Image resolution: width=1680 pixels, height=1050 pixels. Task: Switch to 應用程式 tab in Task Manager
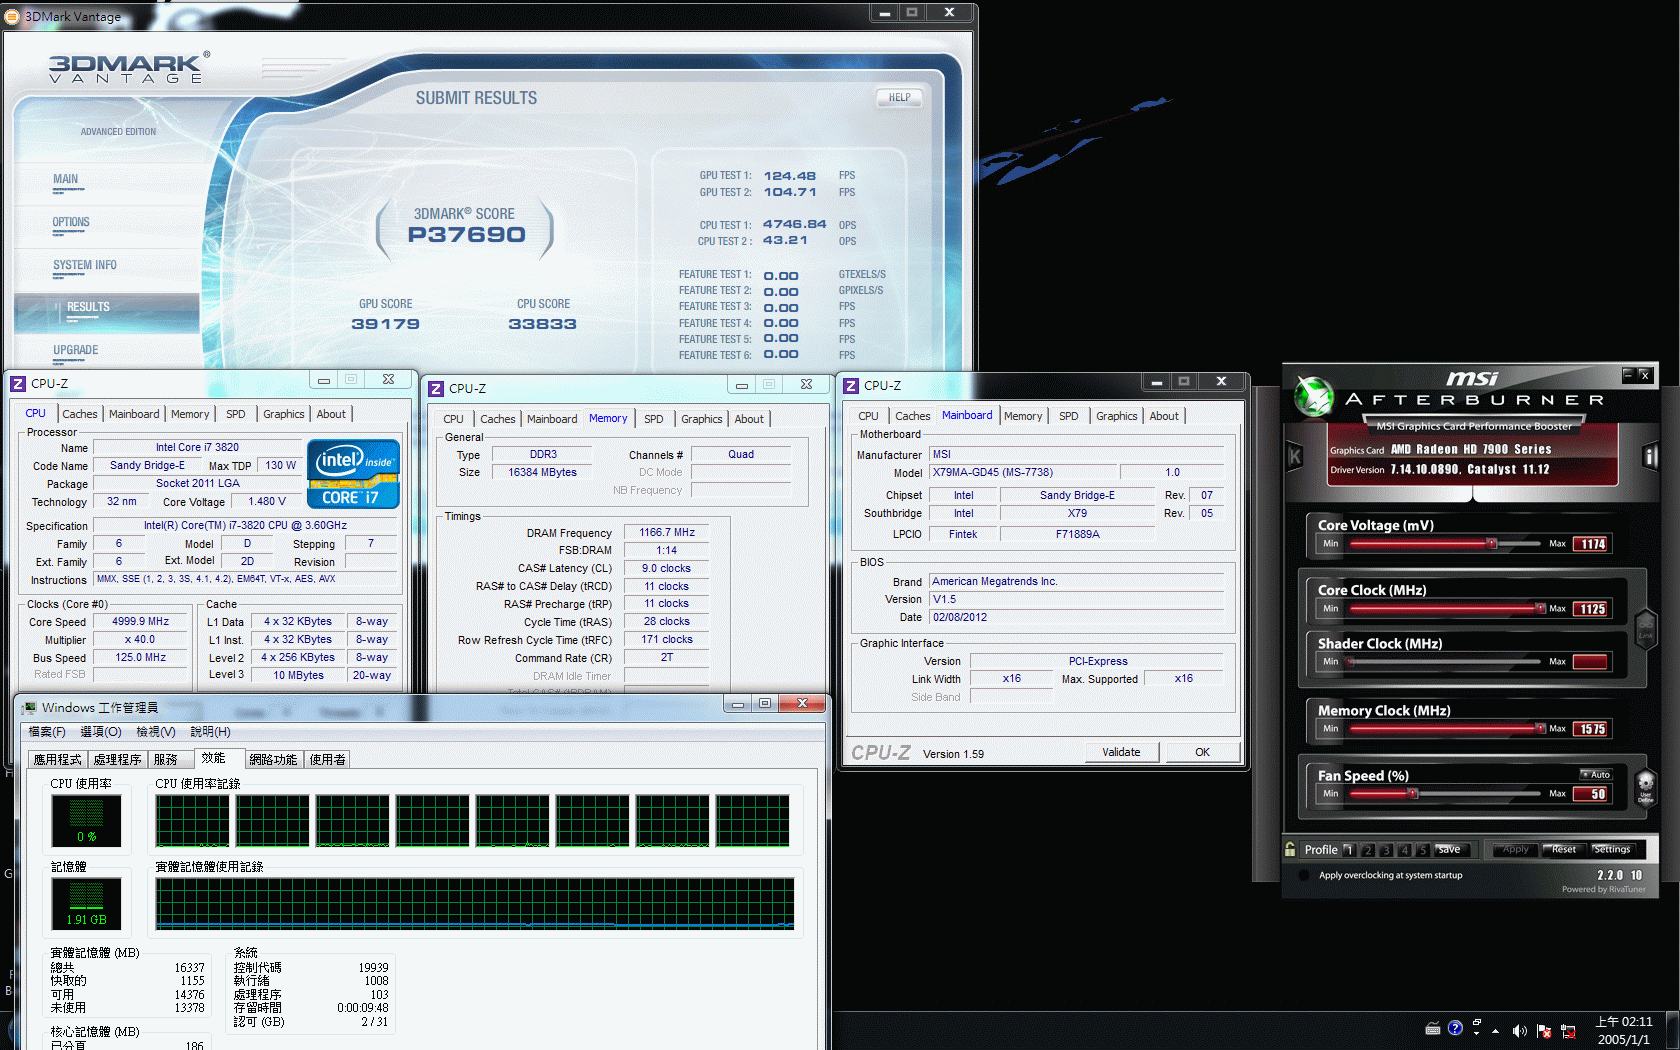pyautogui.click(x=57, y=760)
